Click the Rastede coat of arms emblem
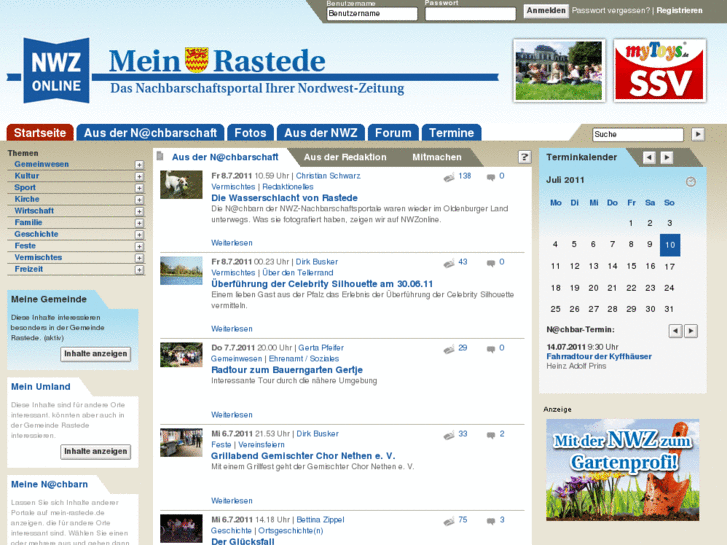 click(197, 60)
